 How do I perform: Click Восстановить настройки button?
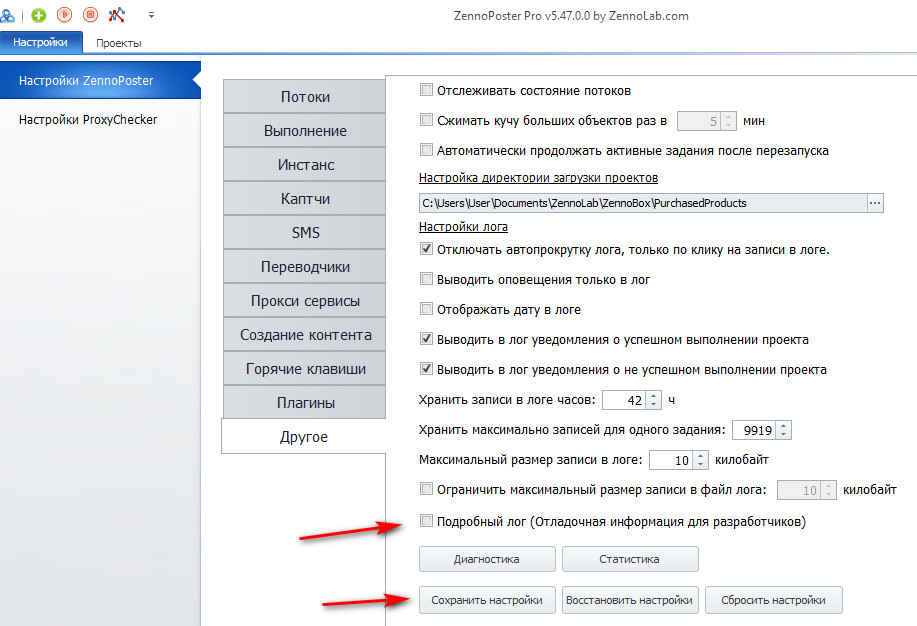point(630,600)
